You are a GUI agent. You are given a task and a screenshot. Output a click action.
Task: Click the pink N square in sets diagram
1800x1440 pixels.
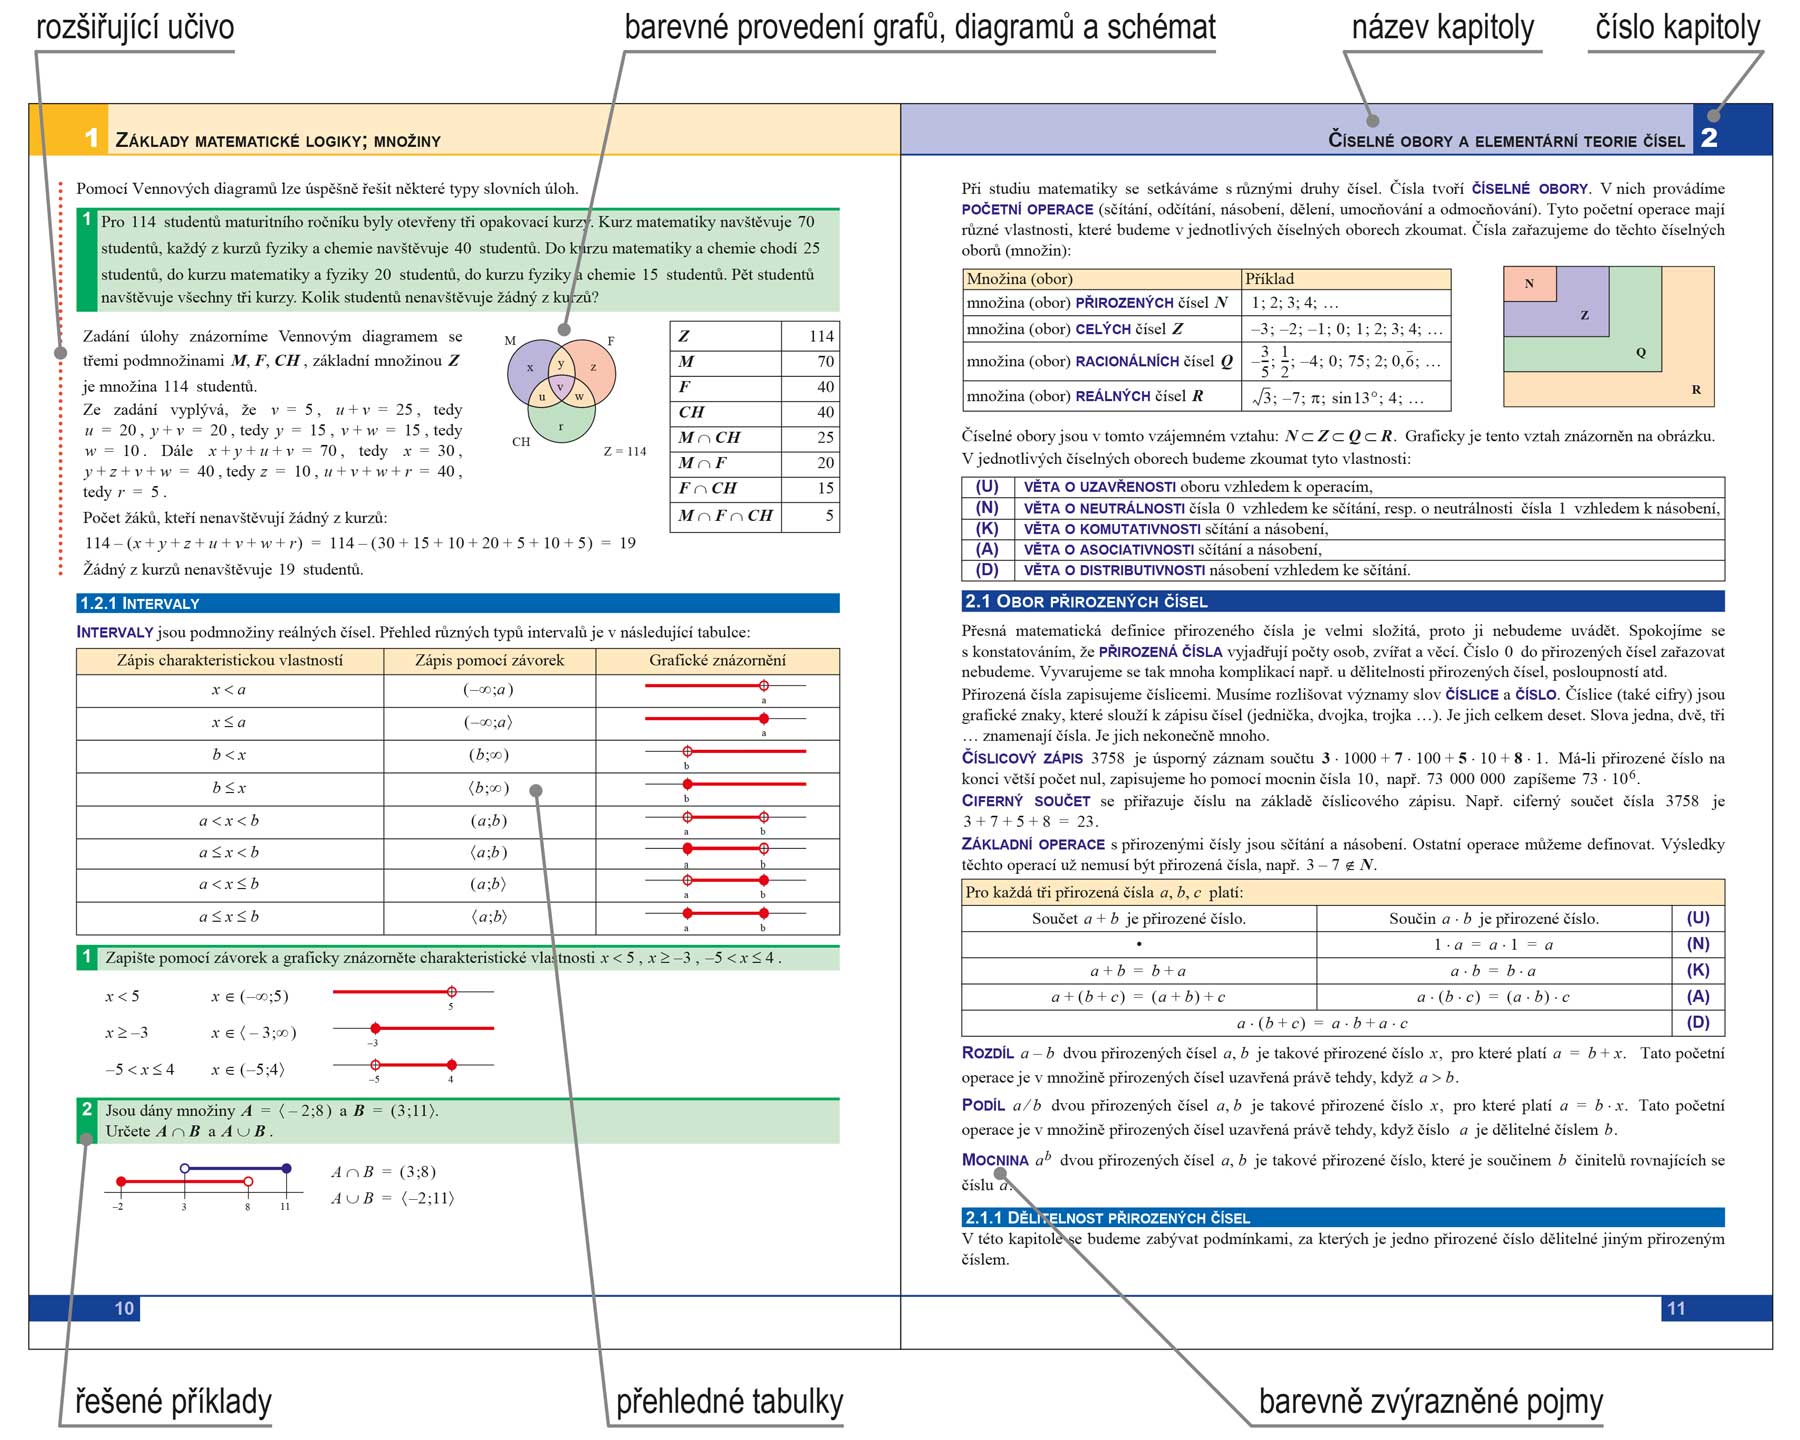point(1530,284)
